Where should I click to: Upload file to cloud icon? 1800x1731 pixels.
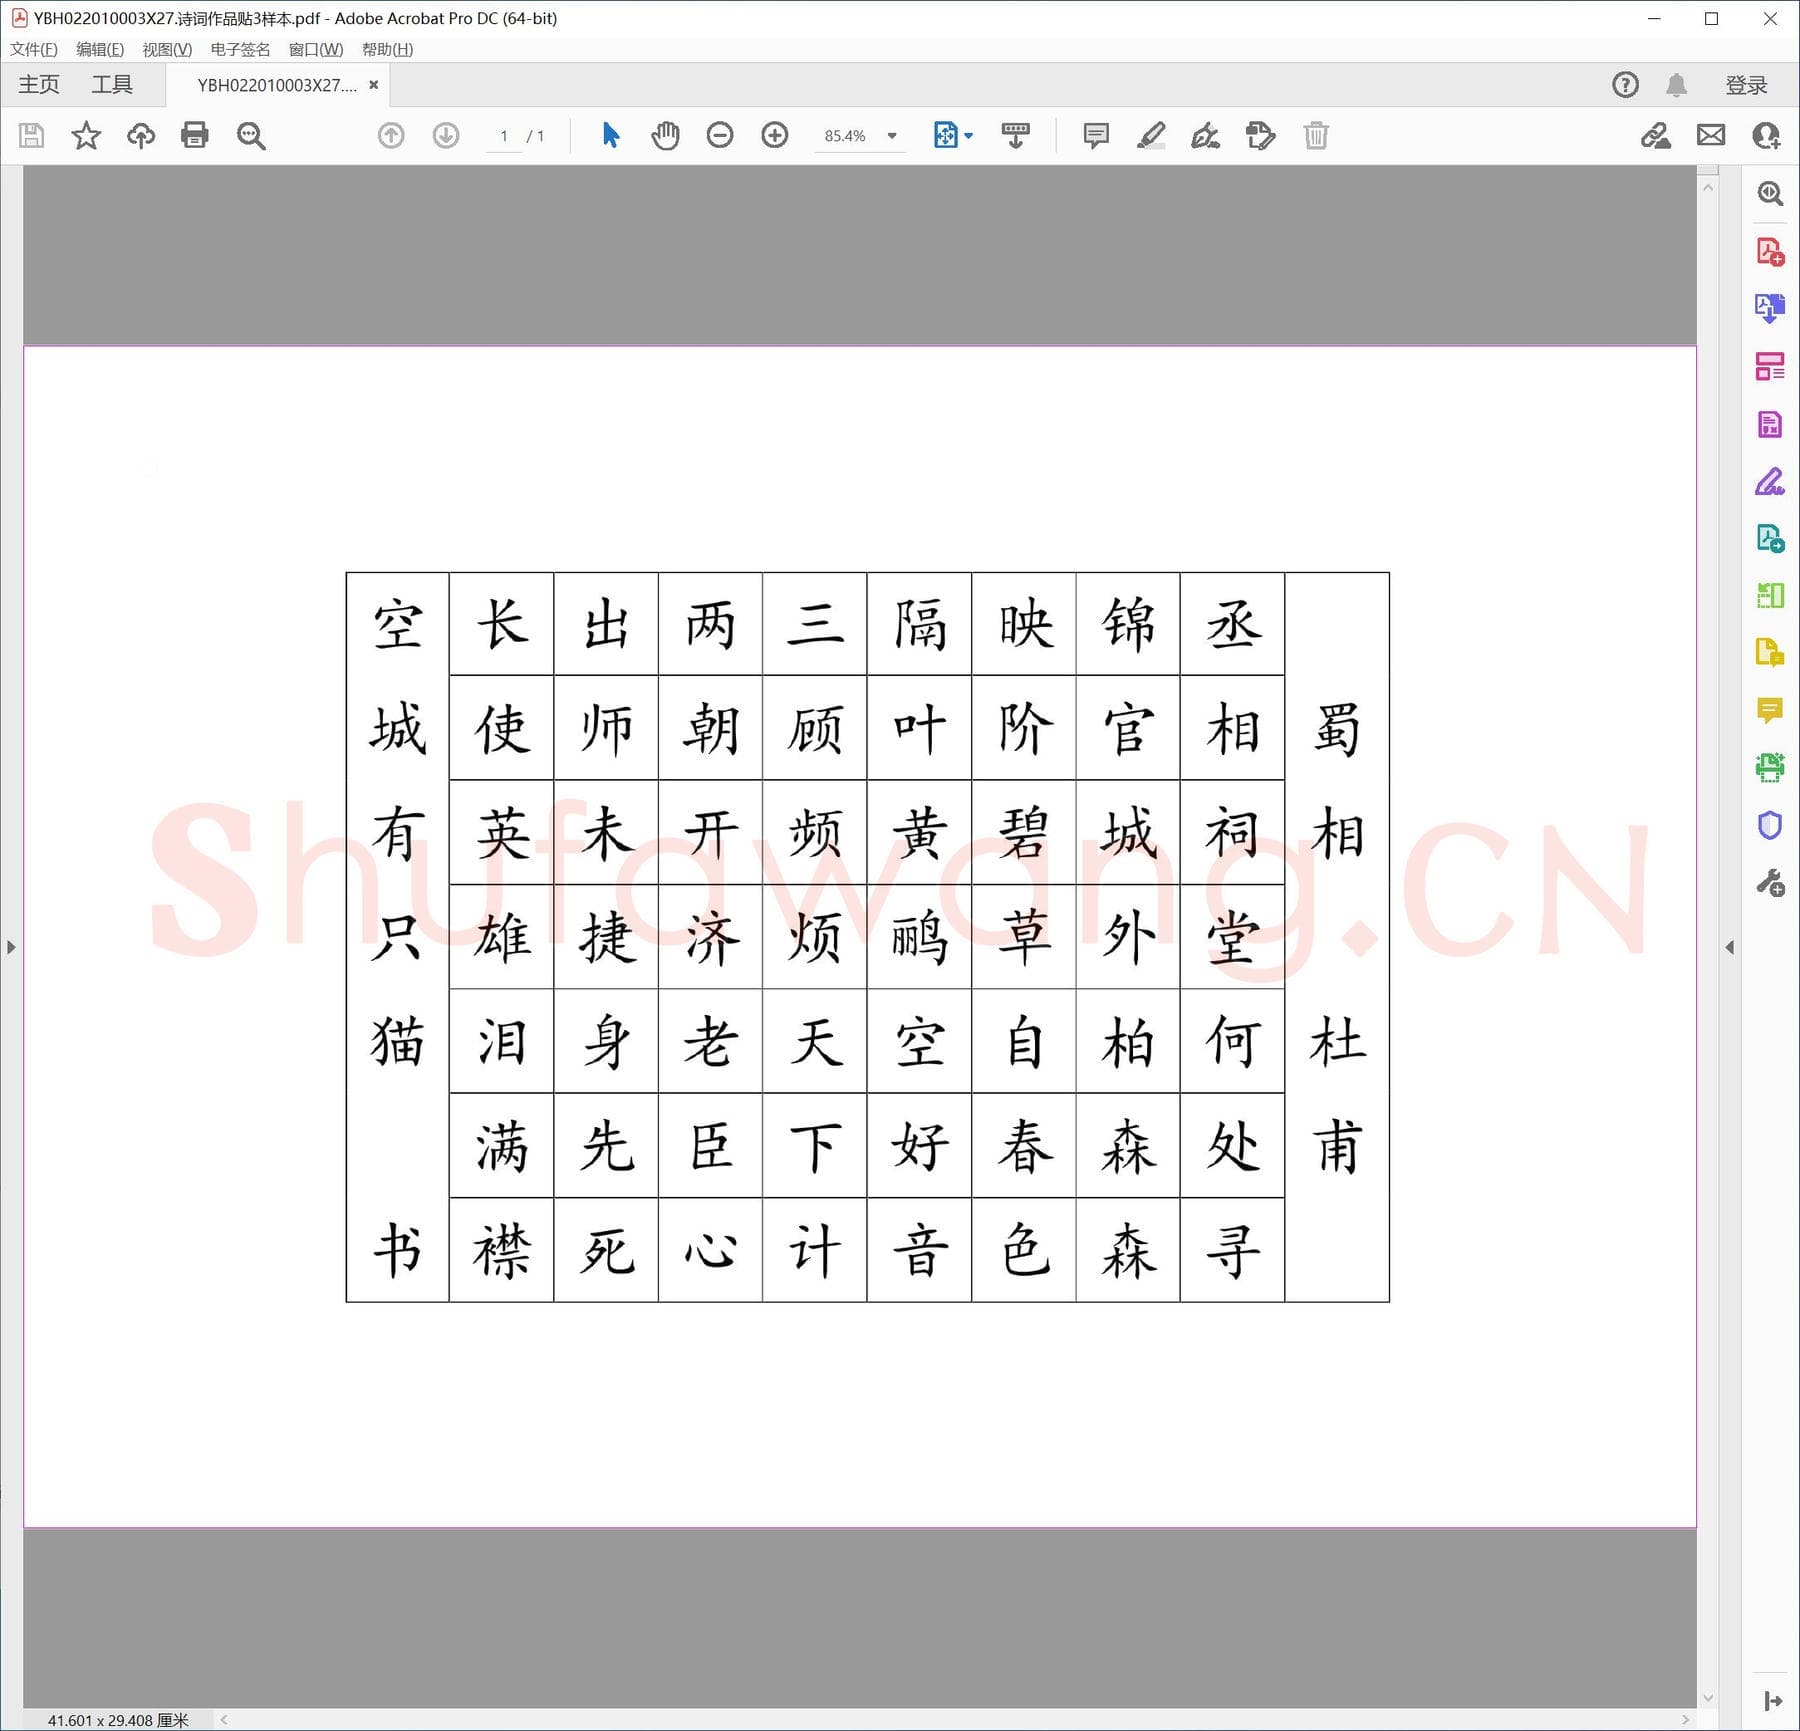tap(141, 135)
